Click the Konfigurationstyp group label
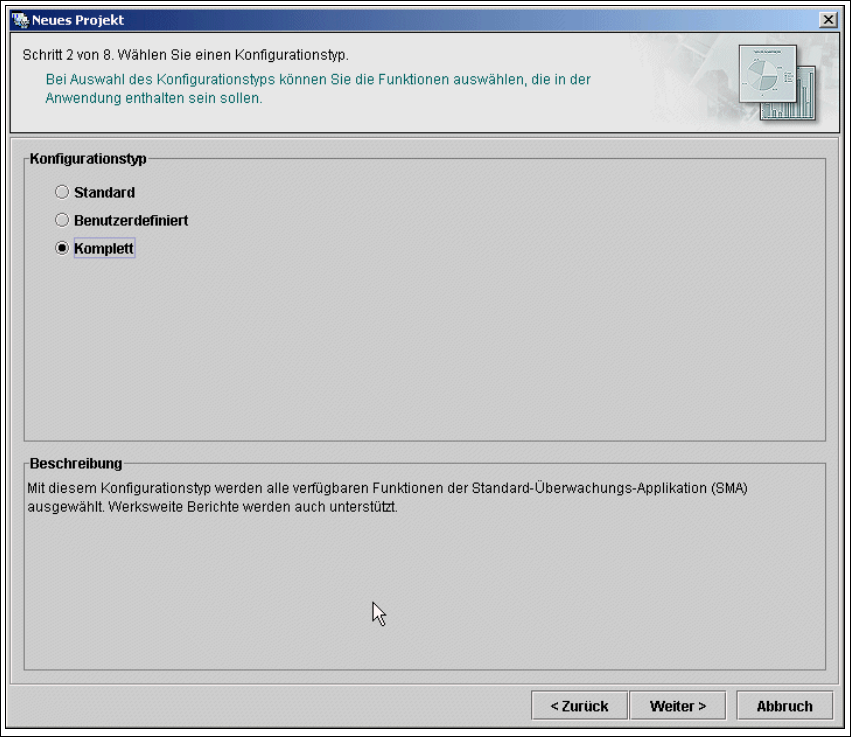Screen dimensions: 851x737 point(88,159)
